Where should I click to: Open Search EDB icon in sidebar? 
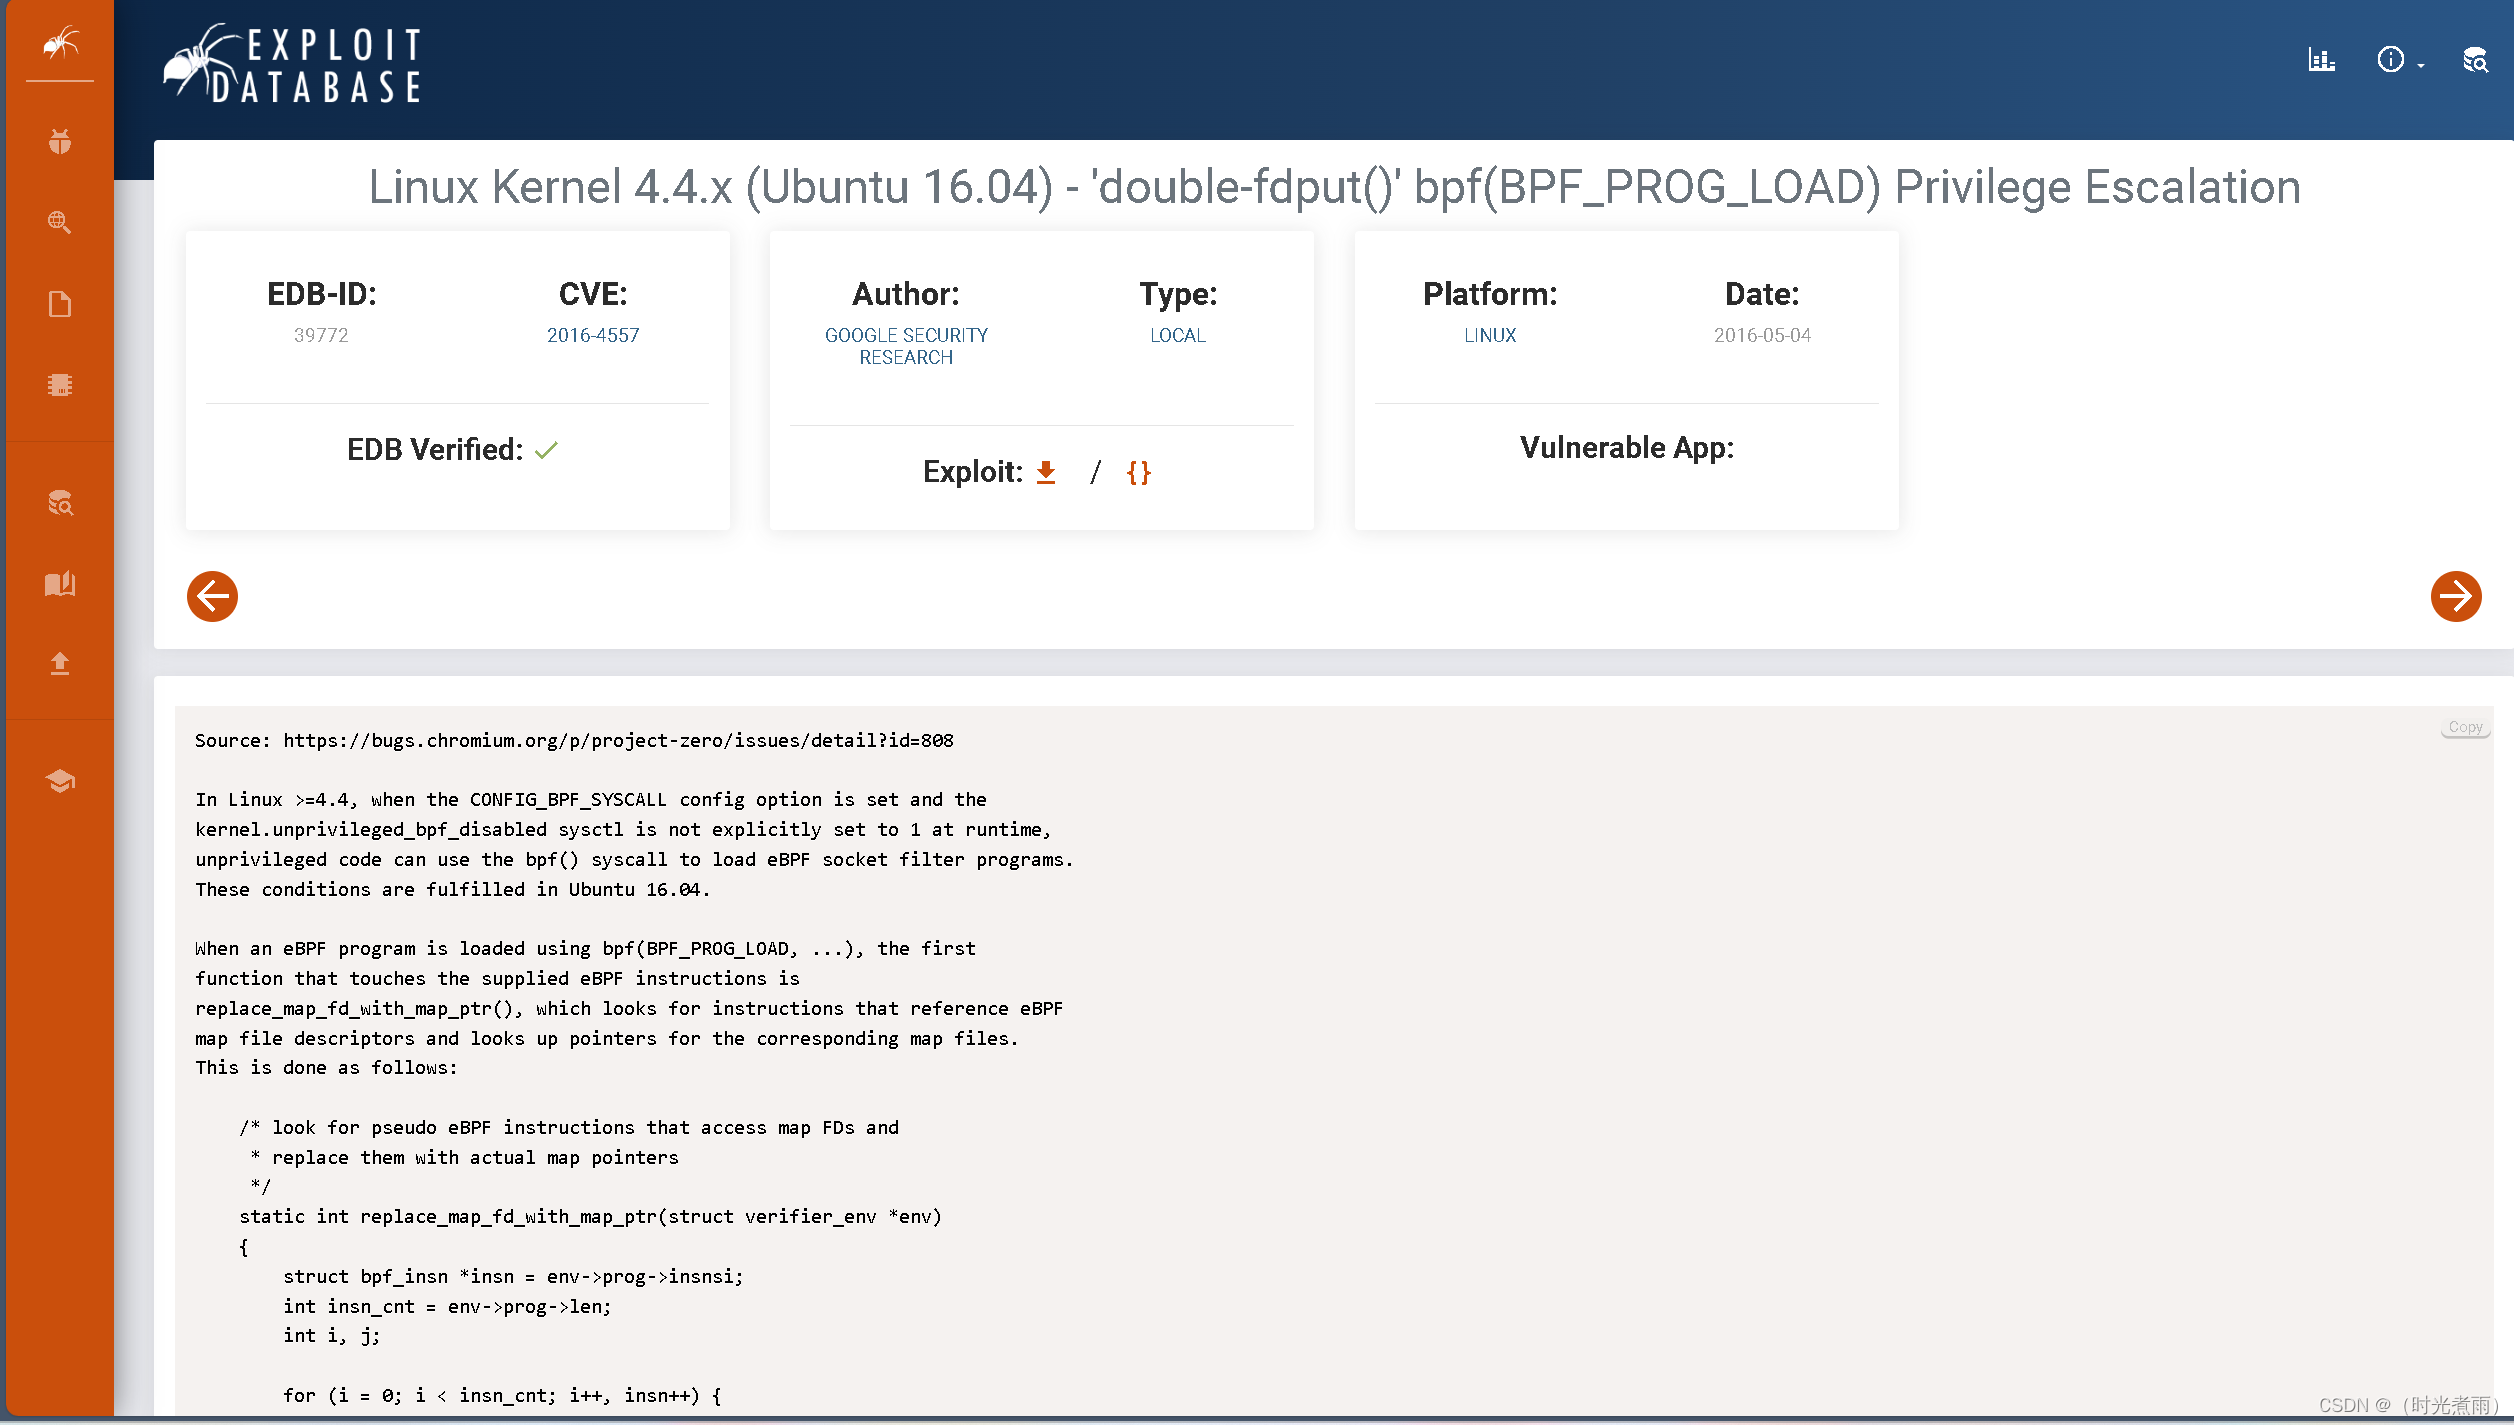[x=60, y=502]
